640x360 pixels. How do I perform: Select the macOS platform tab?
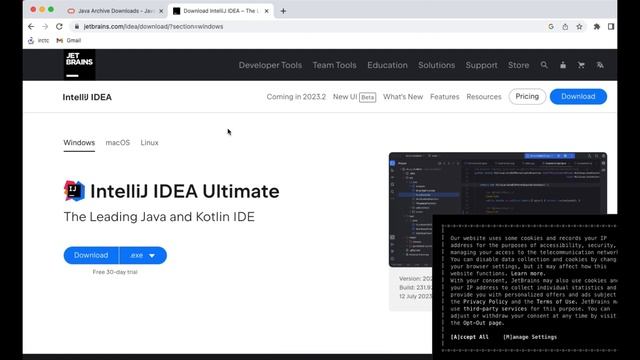[x=118, y=143]
